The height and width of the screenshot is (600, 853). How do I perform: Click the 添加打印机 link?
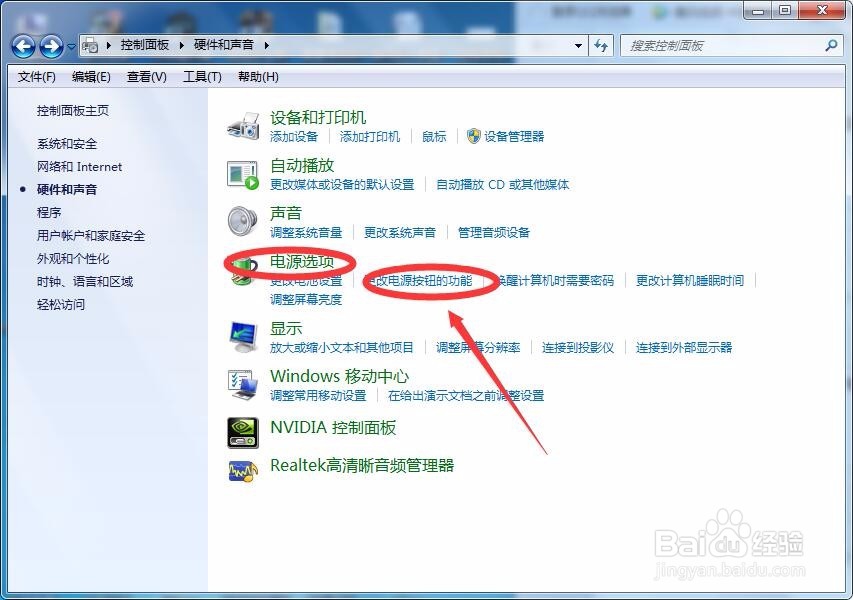[x=370, y=137]
